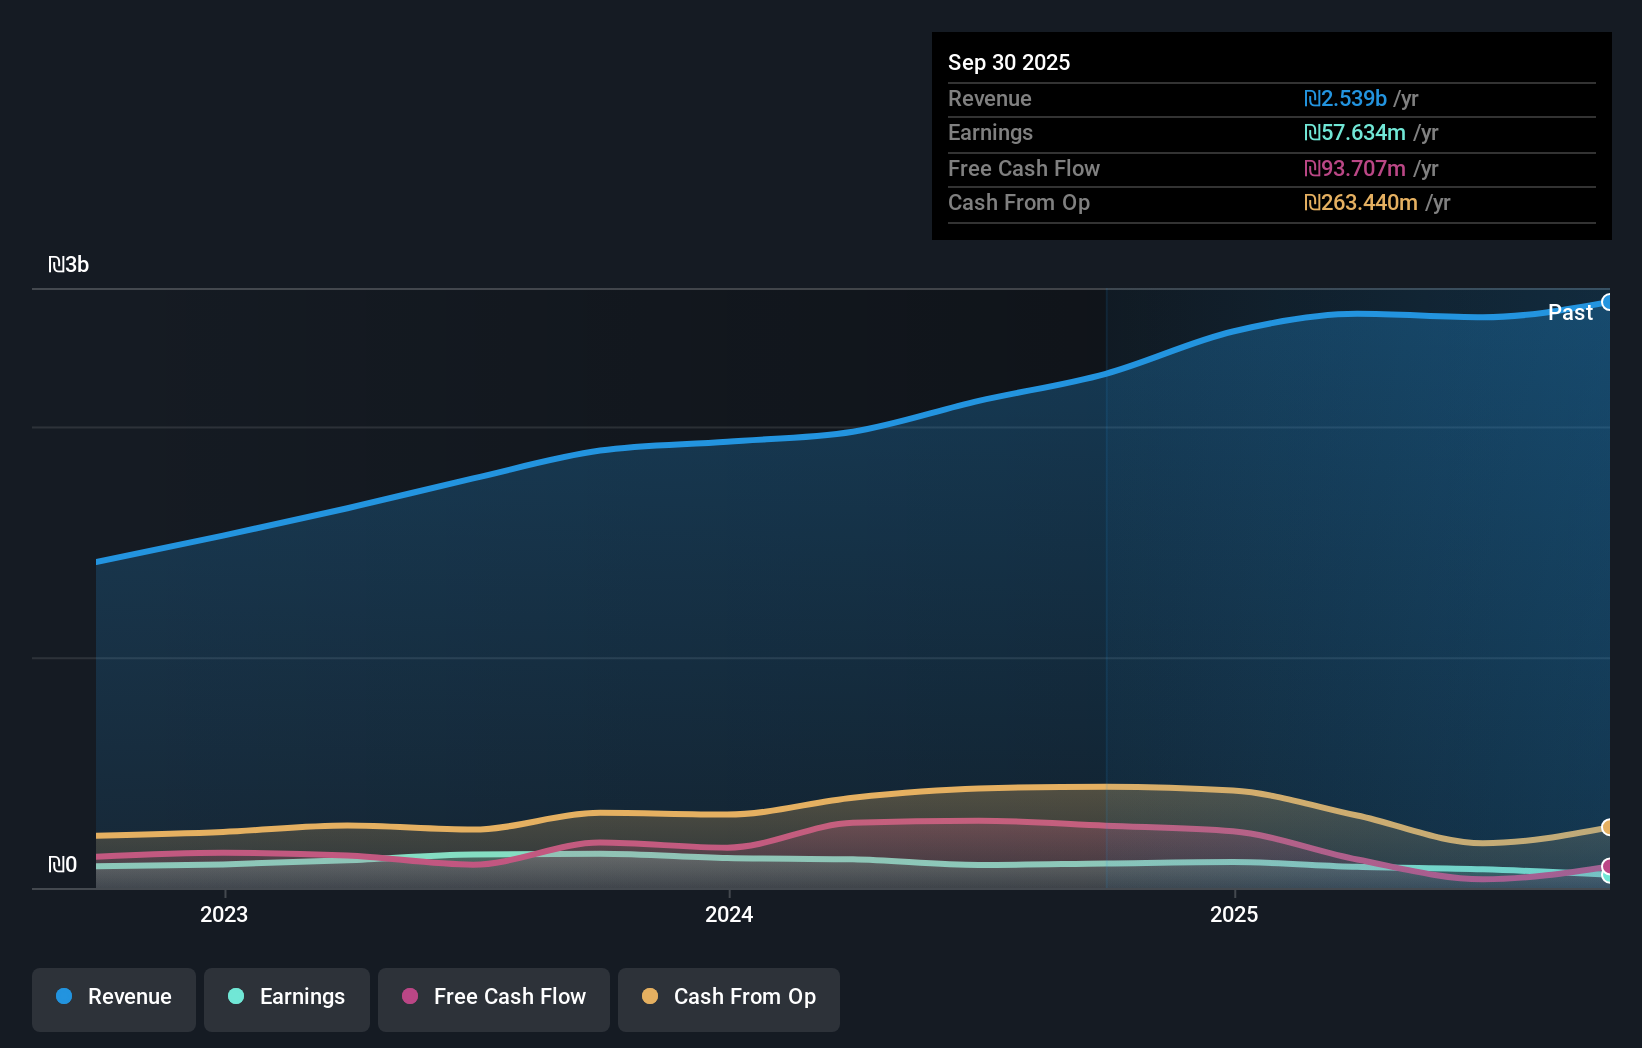This screenshot has height=1048, width=1642.
Task: Click the Past label on the chart
Action: [1570, 312]
